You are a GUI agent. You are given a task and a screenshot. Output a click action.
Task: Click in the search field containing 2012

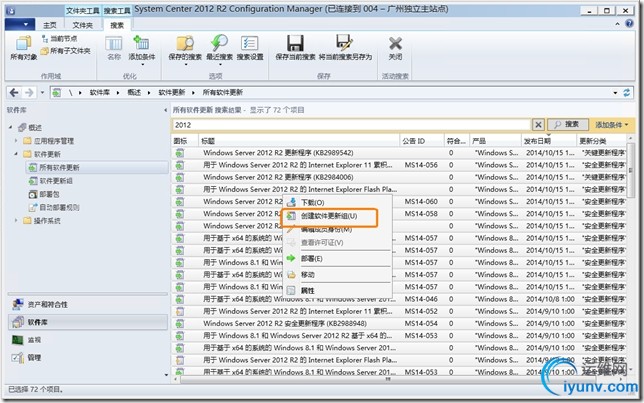352,125
